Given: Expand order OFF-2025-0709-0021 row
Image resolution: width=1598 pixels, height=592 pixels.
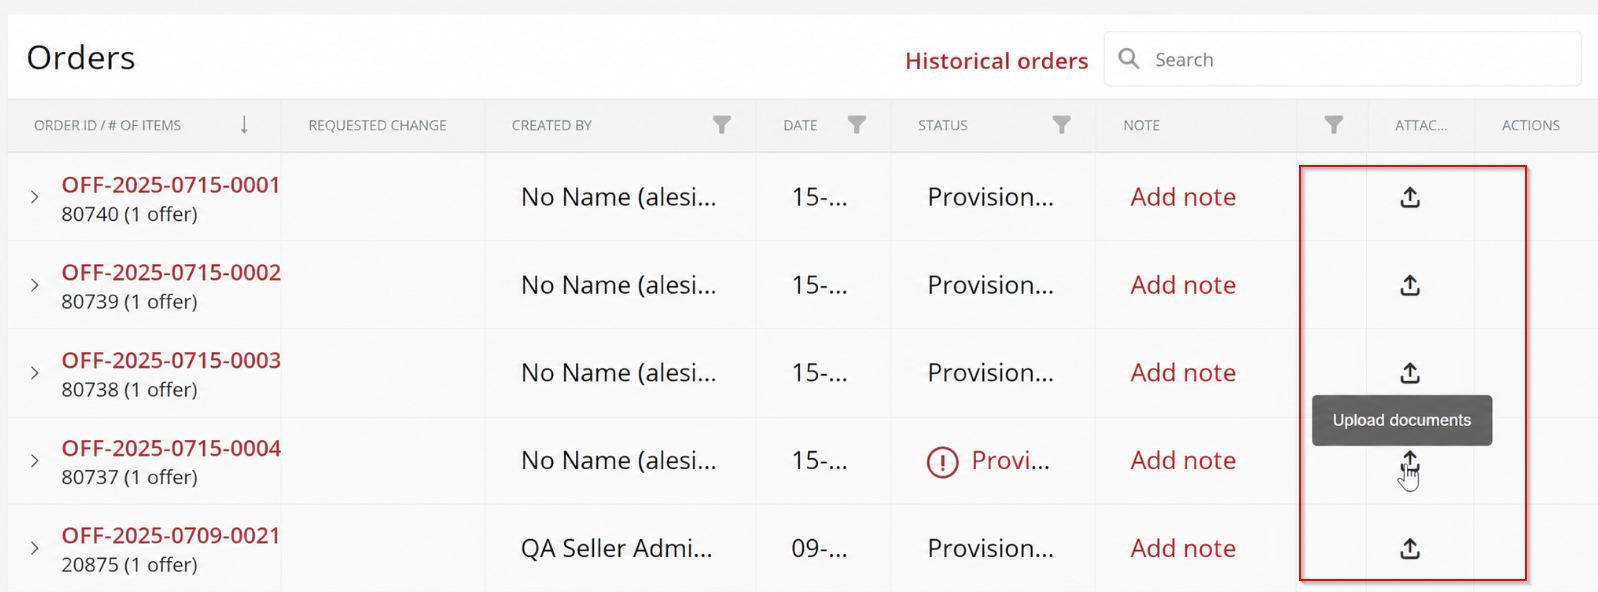Looking at the screenshot, I should pos(35,548).
